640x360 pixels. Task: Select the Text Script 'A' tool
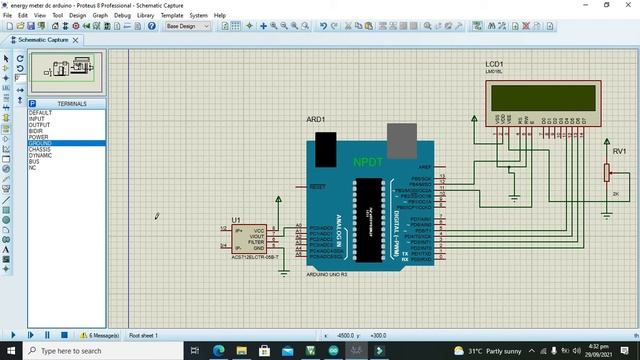click(x=6, y=250)
